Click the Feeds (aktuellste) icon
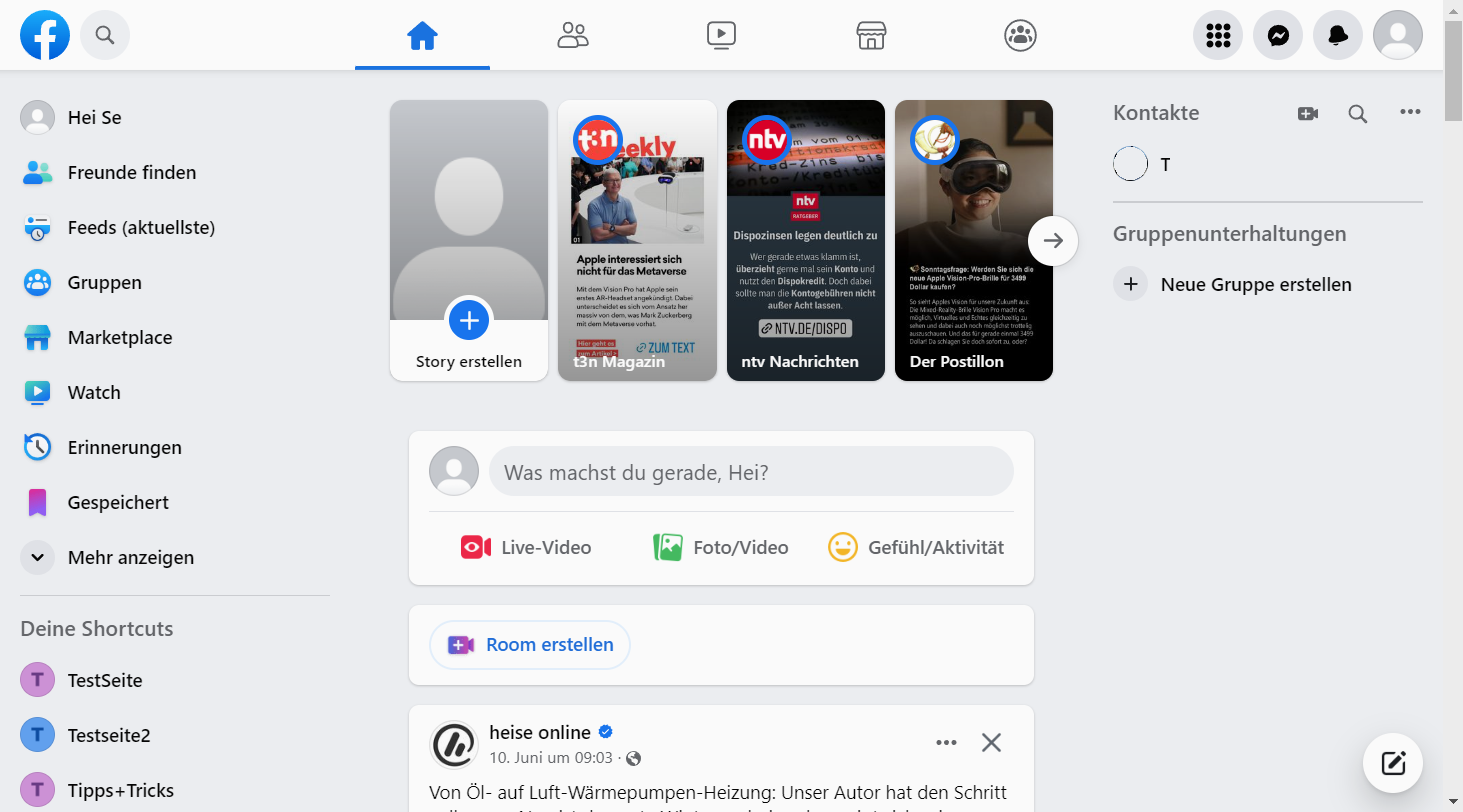The image size is (1463, 812). pos(37,227)
